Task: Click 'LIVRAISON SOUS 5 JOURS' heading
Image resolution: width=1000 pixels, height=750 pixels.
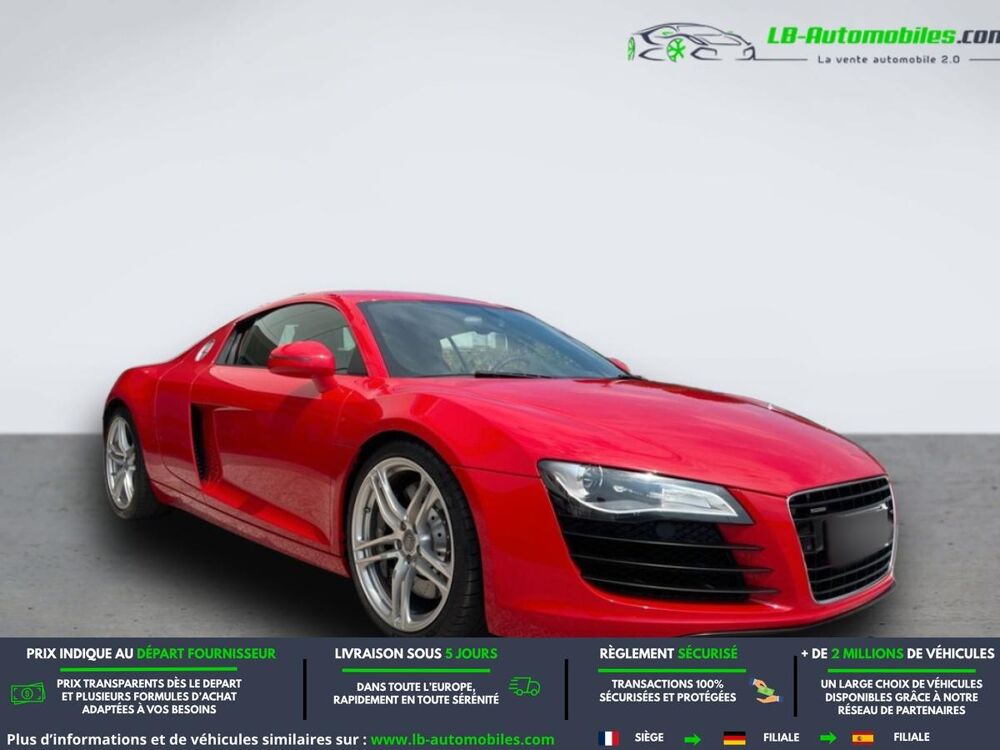Action: [x=416, y=654]
